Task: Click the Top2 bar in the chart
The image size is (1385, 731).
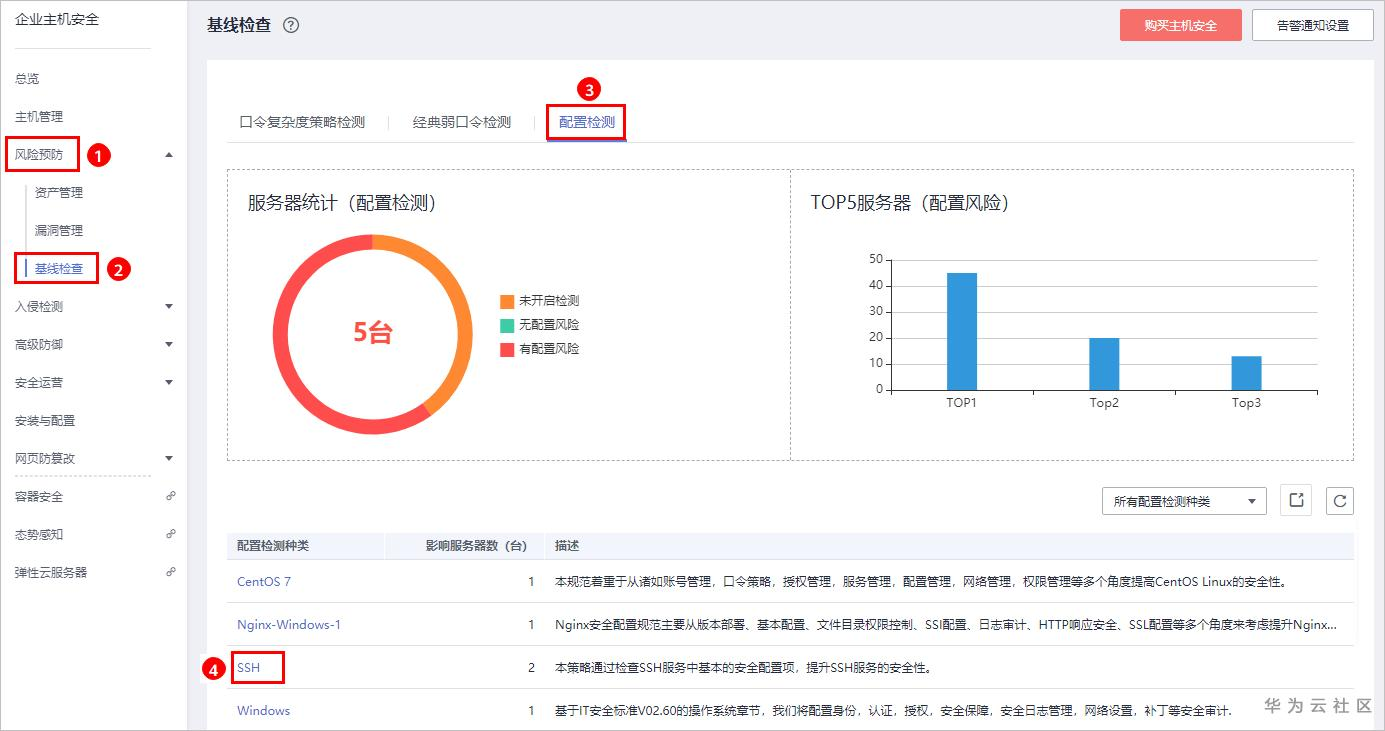Action: click(1104, 364)
